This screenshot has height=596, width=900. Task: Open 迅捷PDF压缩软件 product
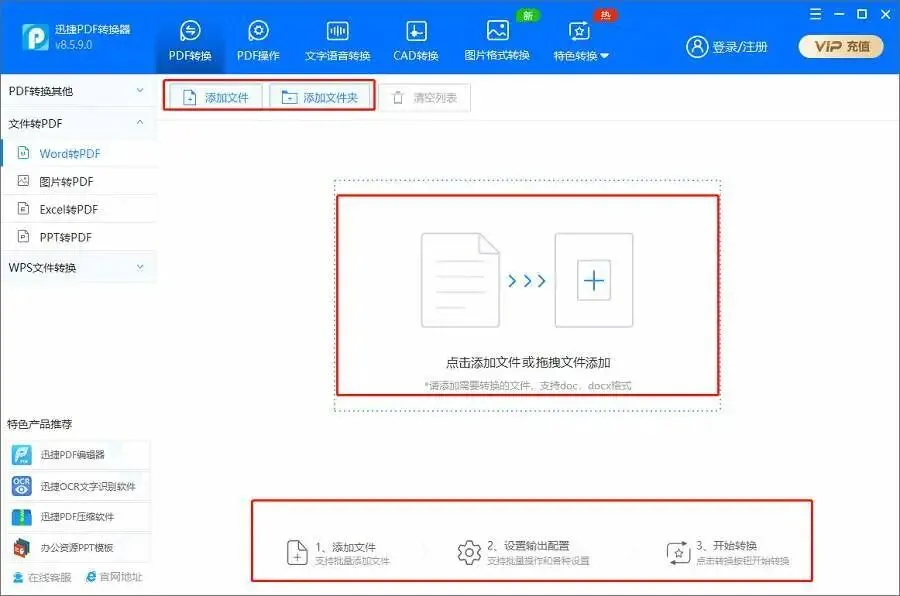click(x=79, y=517)
